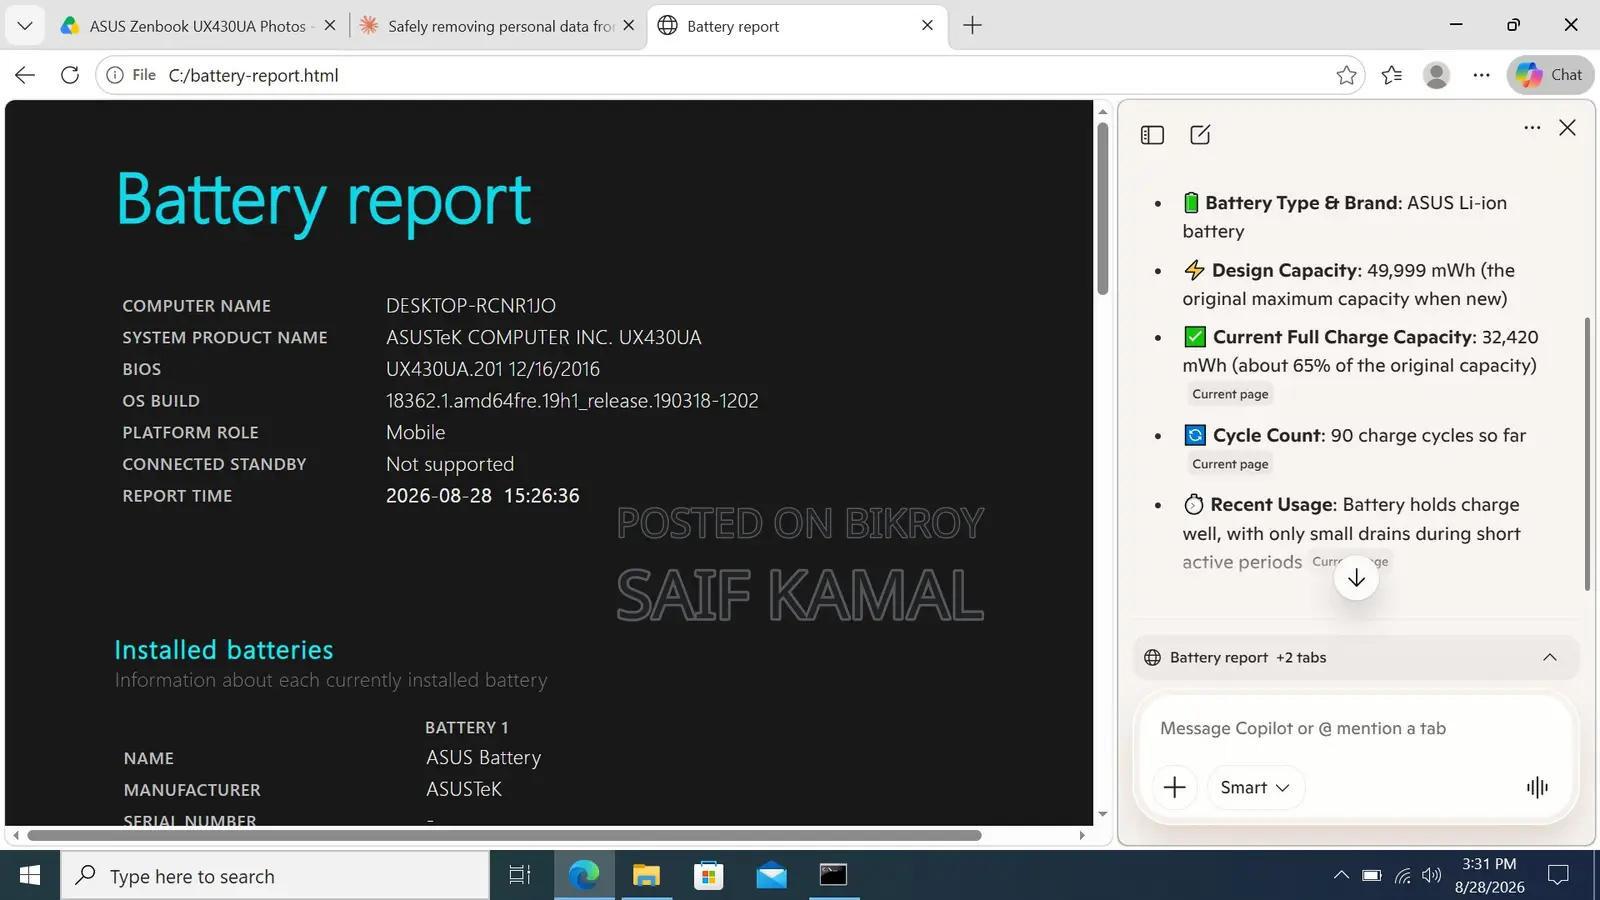This screenshot has height=900, width=1600.
Task: Open Task View on the taskbar
Action: pos(520,876)
